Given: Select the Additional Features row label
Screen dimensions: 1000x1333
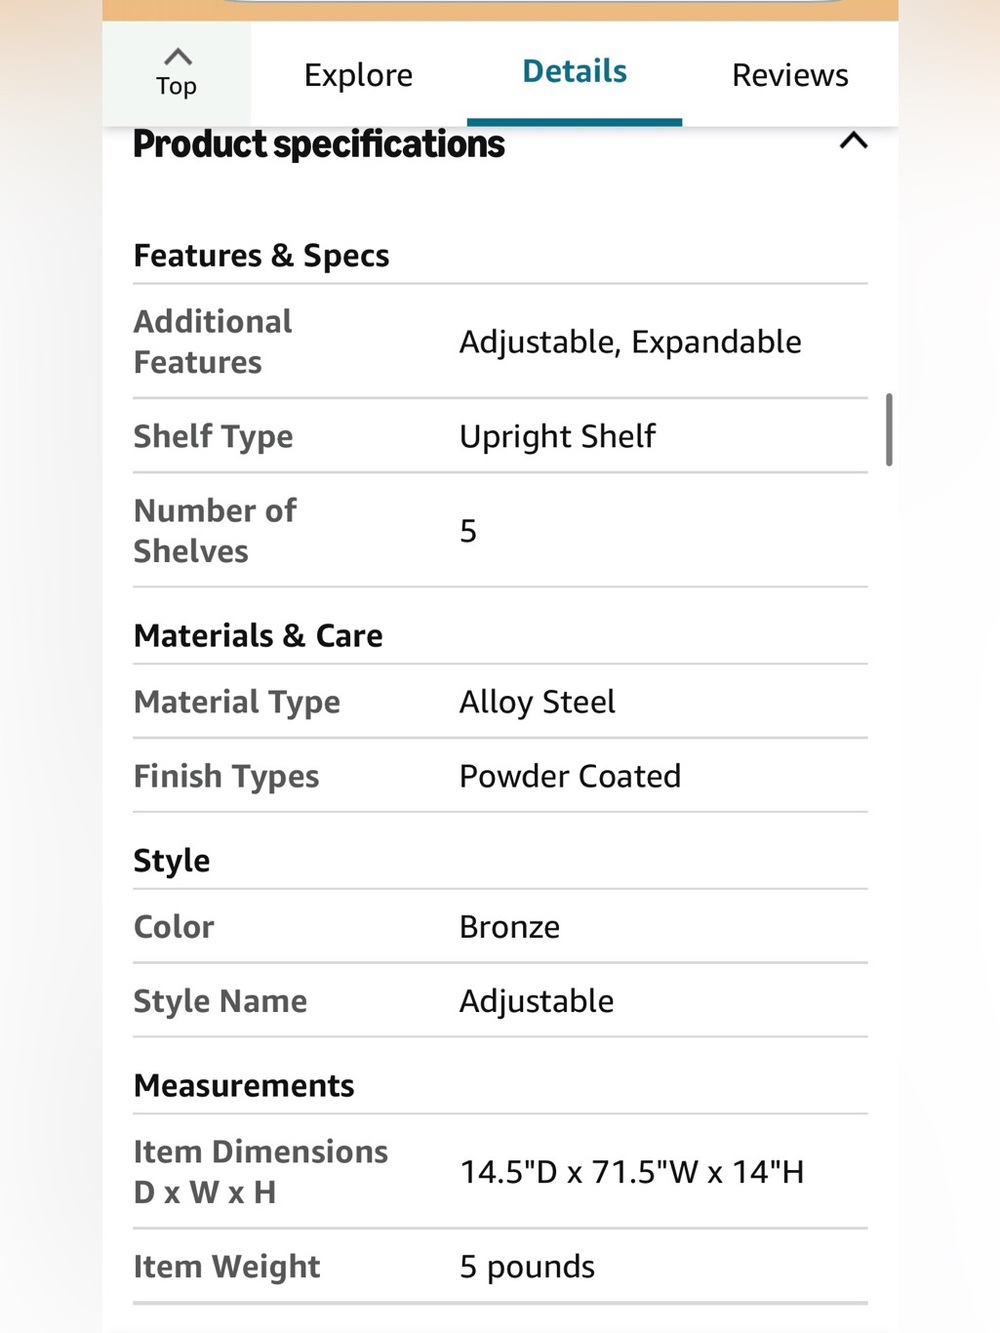Looking at the screenshot, I should (x=213, y=342).
